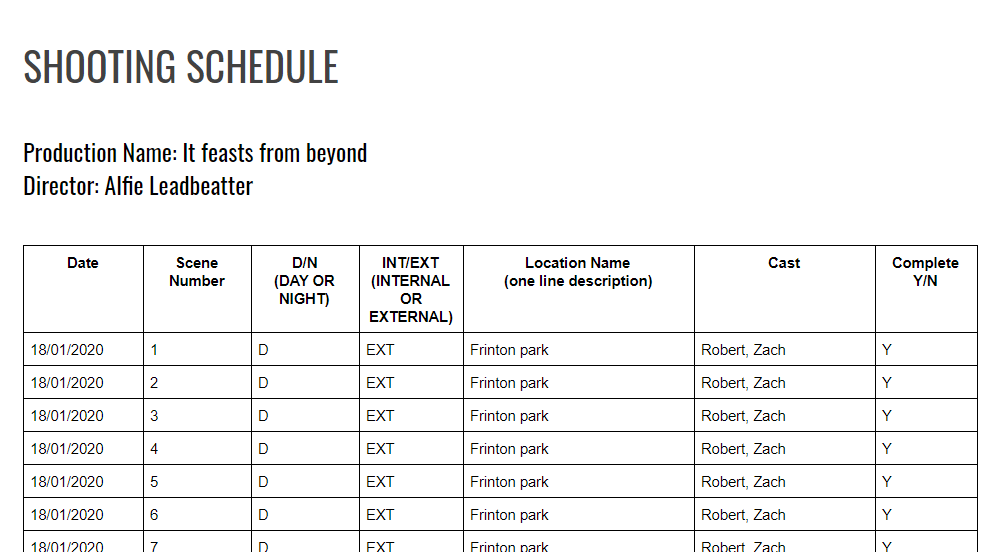The height and width of the screenshot is (552, 990).
Task: Click the Director: Alfie Leadbeatter line
Action: (x=138, y=186)
